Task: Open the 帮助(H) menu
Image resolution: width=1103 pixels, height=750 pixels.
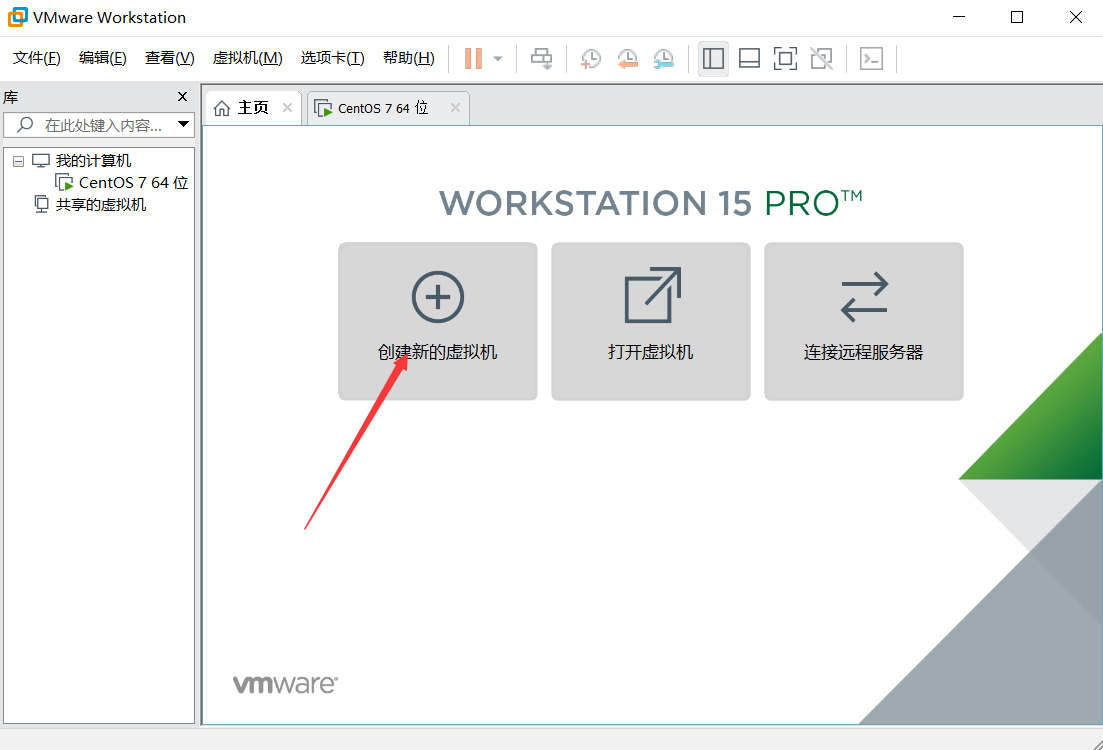Action: click(409, 58)
